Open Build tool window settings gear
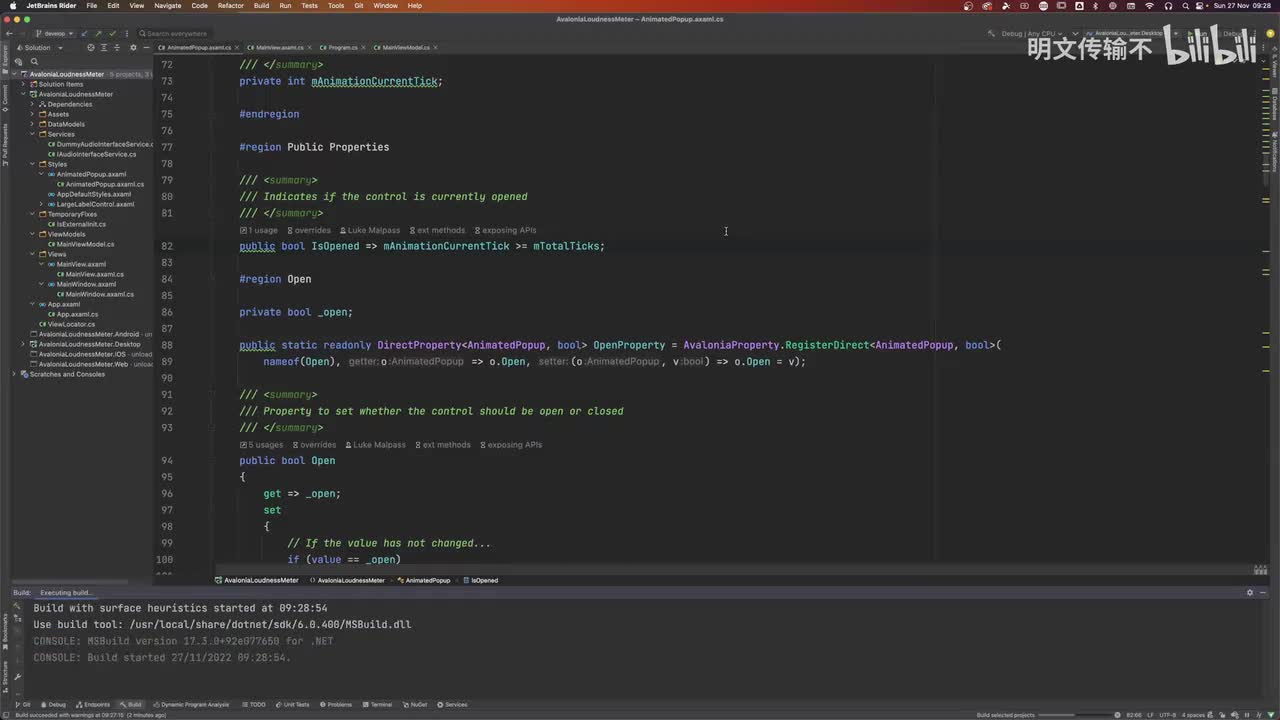 point(1249,592)
